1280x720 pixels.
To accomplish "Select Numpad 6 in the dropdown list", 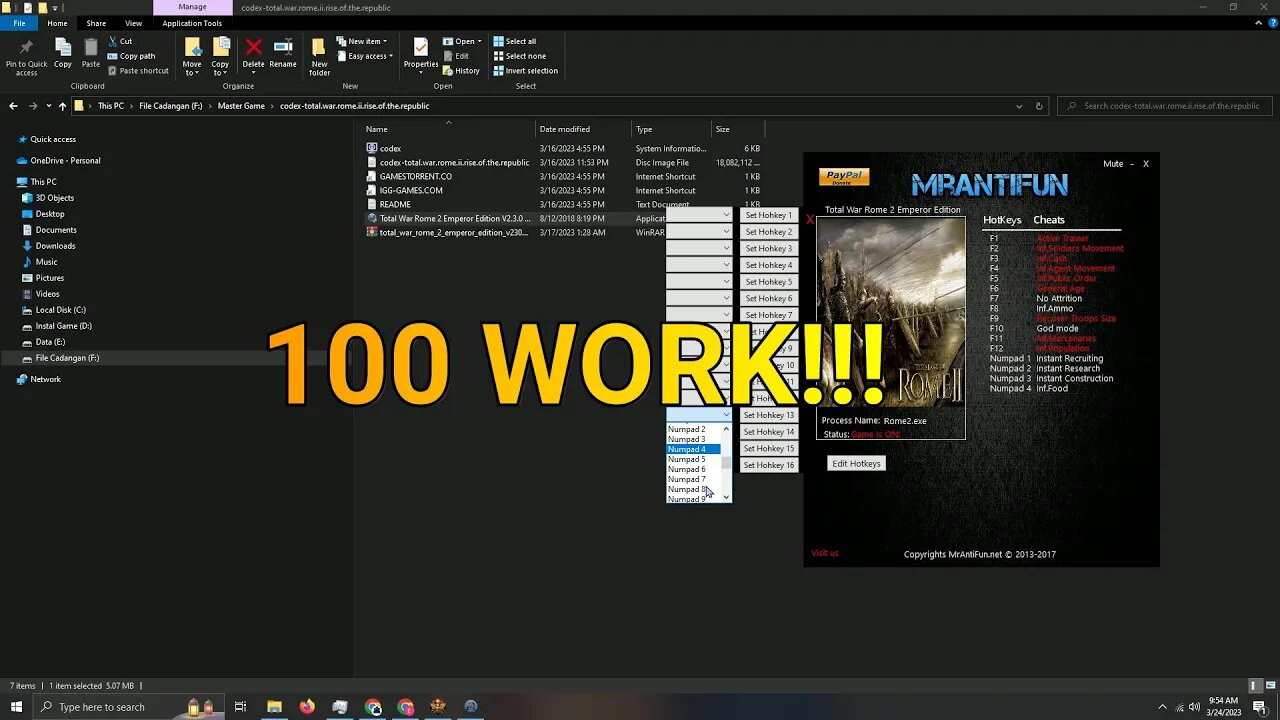I will coord(693,469).
